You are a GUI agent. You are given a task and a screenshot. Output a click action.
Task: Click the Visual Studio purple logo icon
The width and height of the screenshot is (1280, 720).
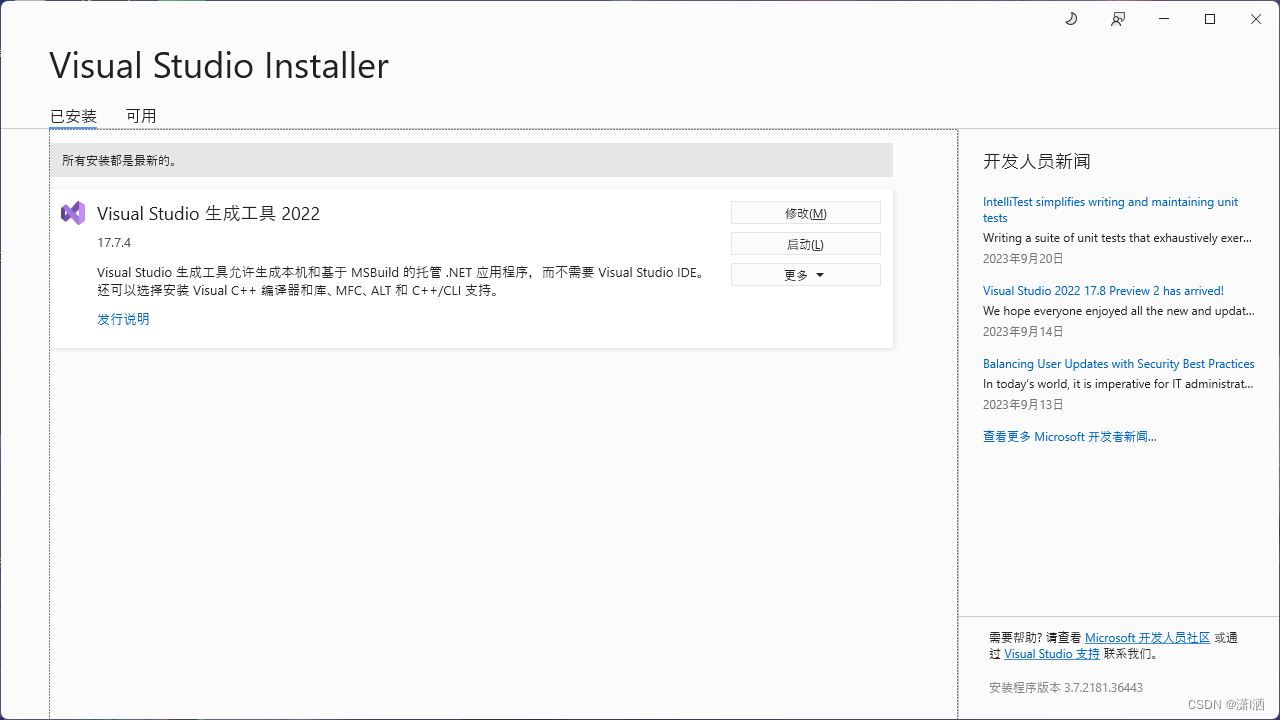click(x=73, y=213)
